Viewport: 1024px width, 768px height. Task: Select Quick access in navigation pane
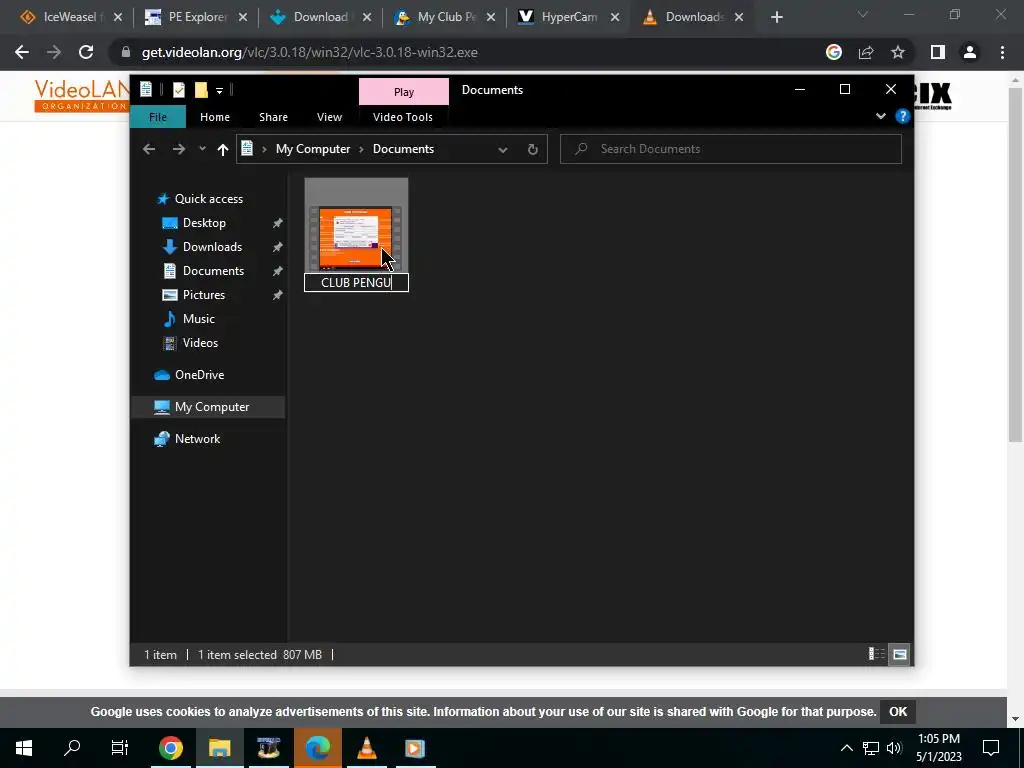pyautogui.click(x=208, y=199)
